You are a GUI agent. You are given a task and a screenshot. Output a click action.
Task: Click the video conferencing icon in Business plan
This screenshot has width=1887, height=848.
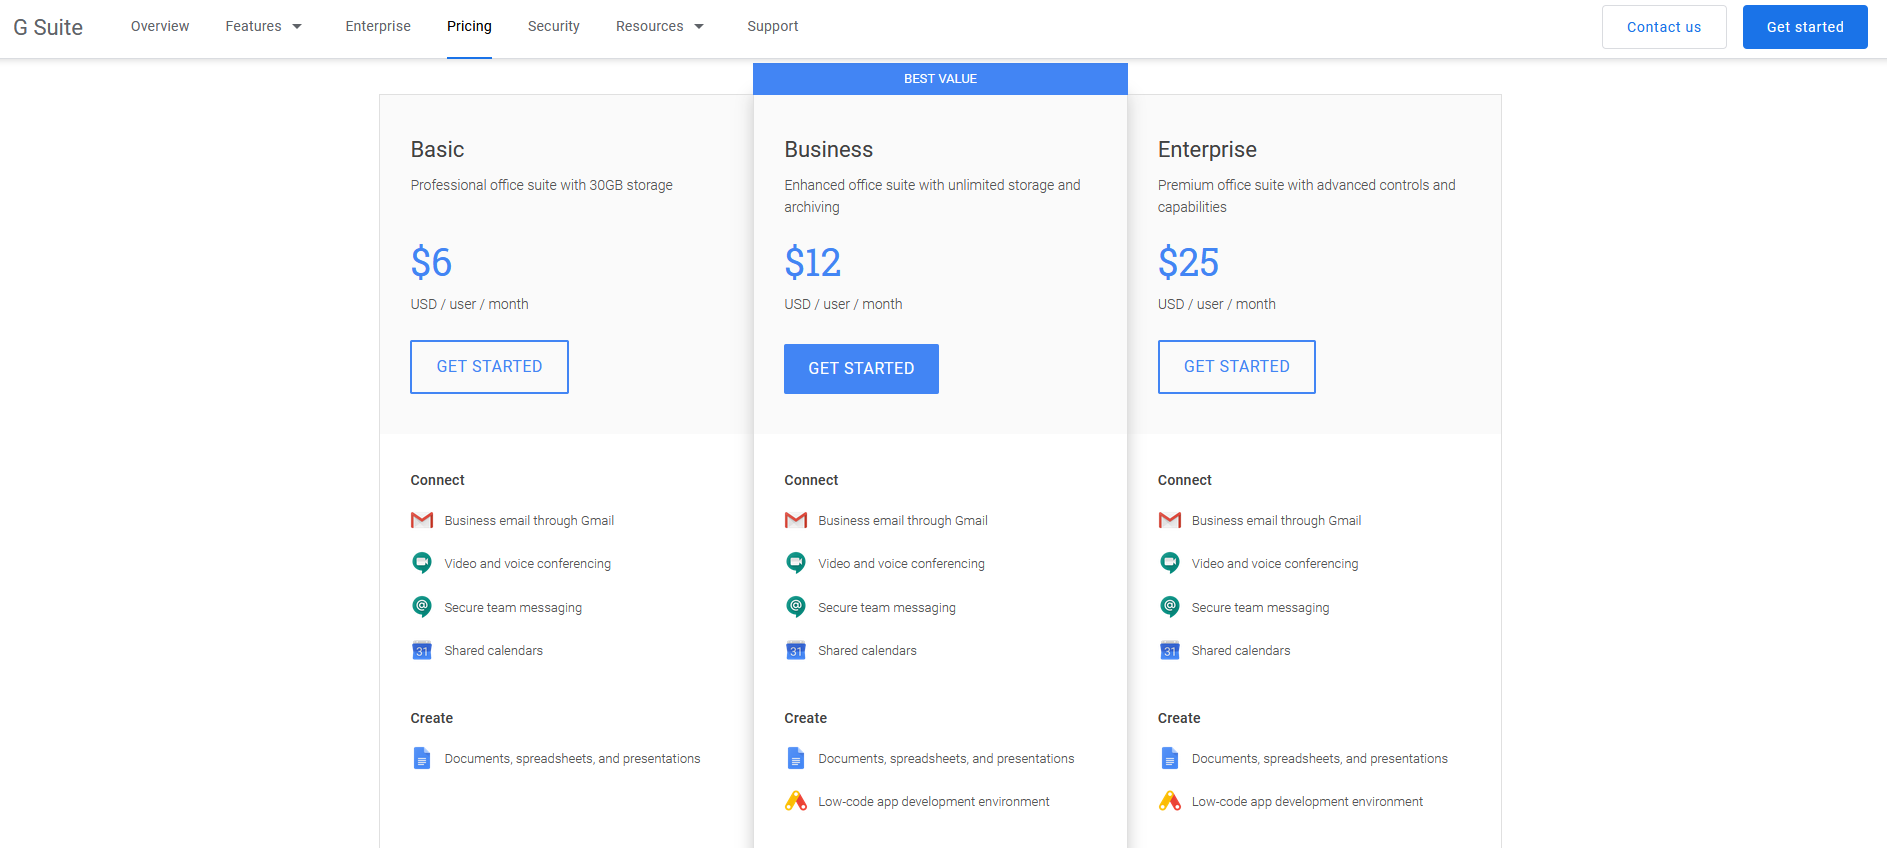point(796,563)
